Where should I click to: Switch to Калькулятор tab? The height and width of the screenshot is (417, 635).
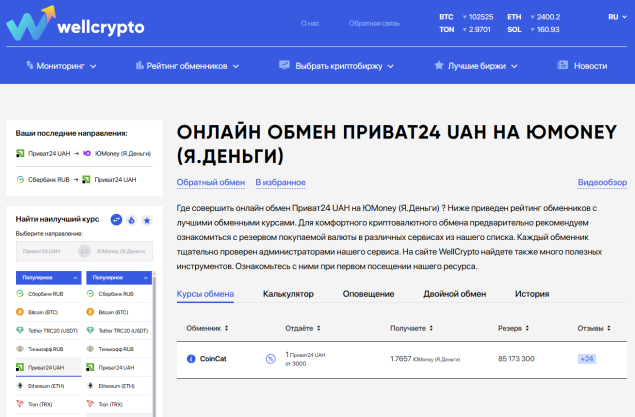288,294
